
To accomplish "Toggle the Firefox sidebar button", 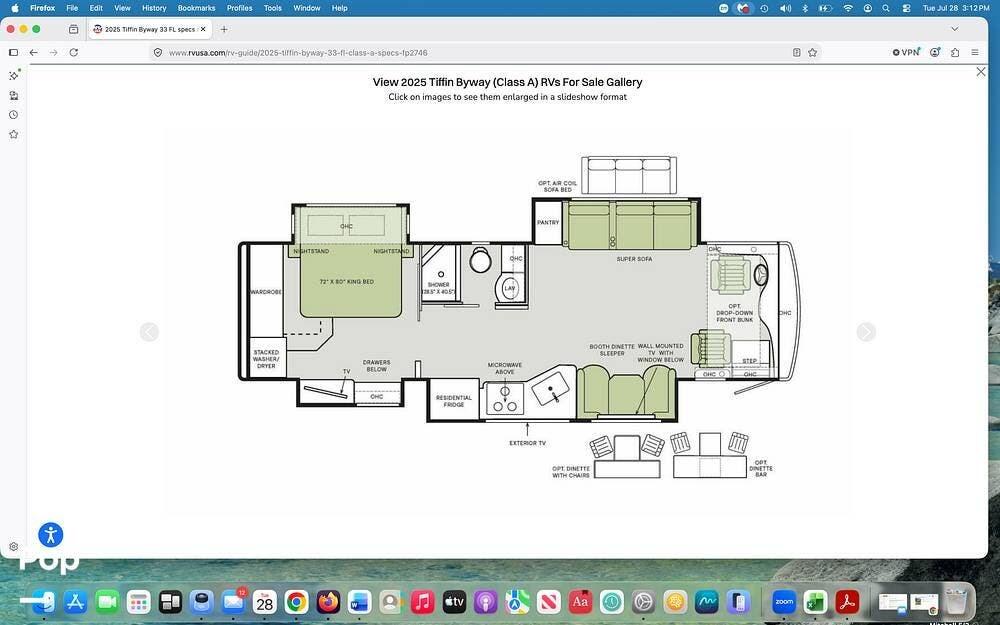I will [13, 52].
